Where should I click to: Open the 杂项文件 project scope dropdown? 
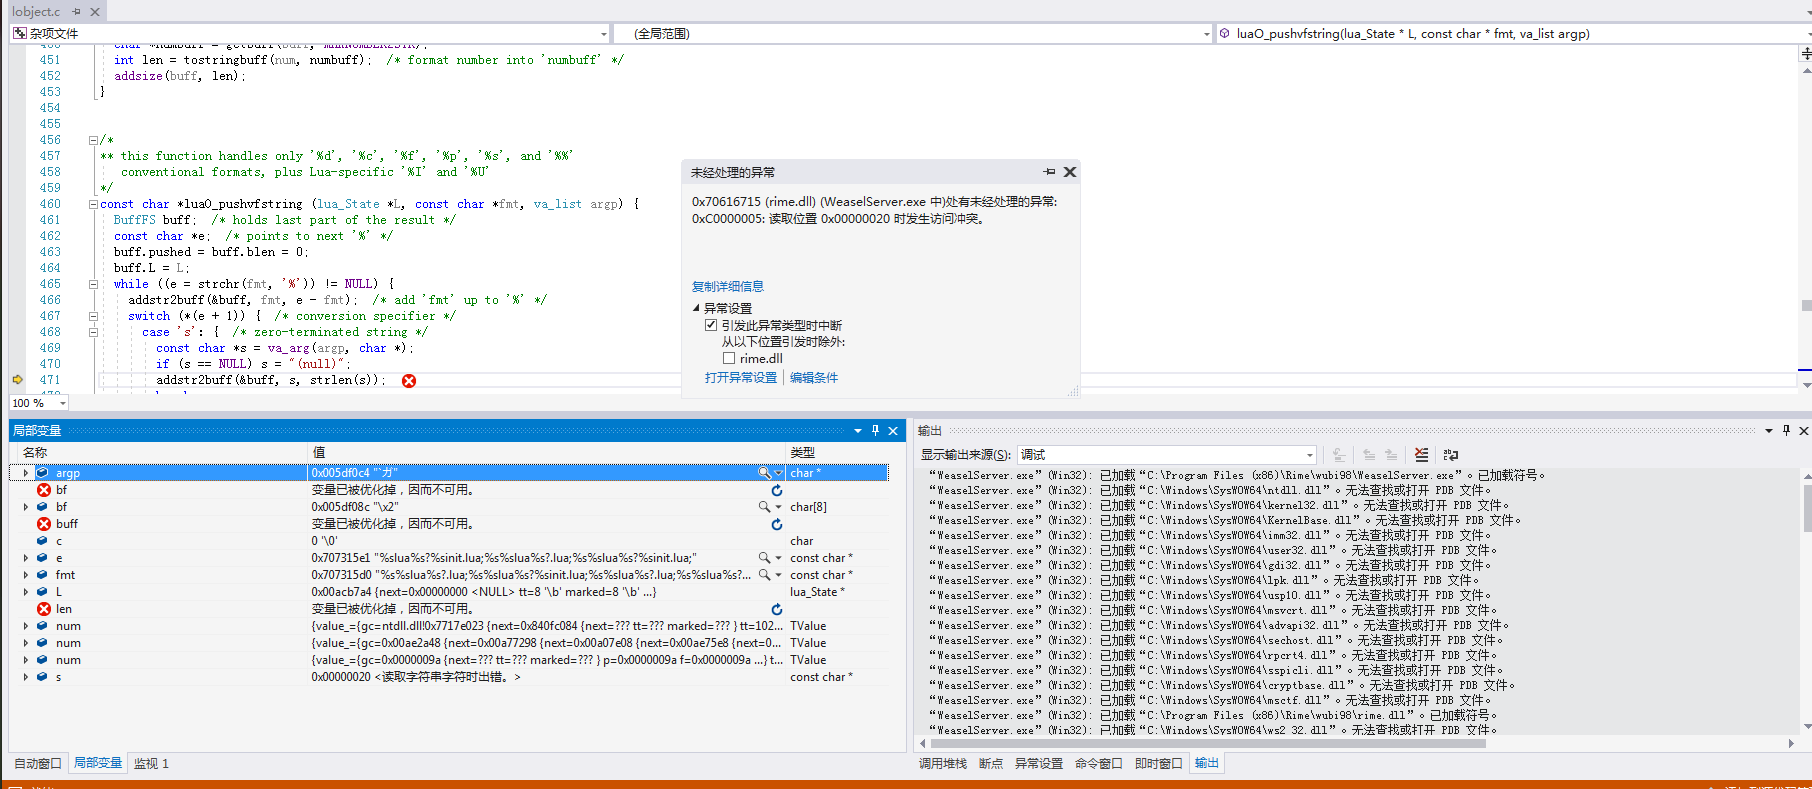click(x=603, y=34)
